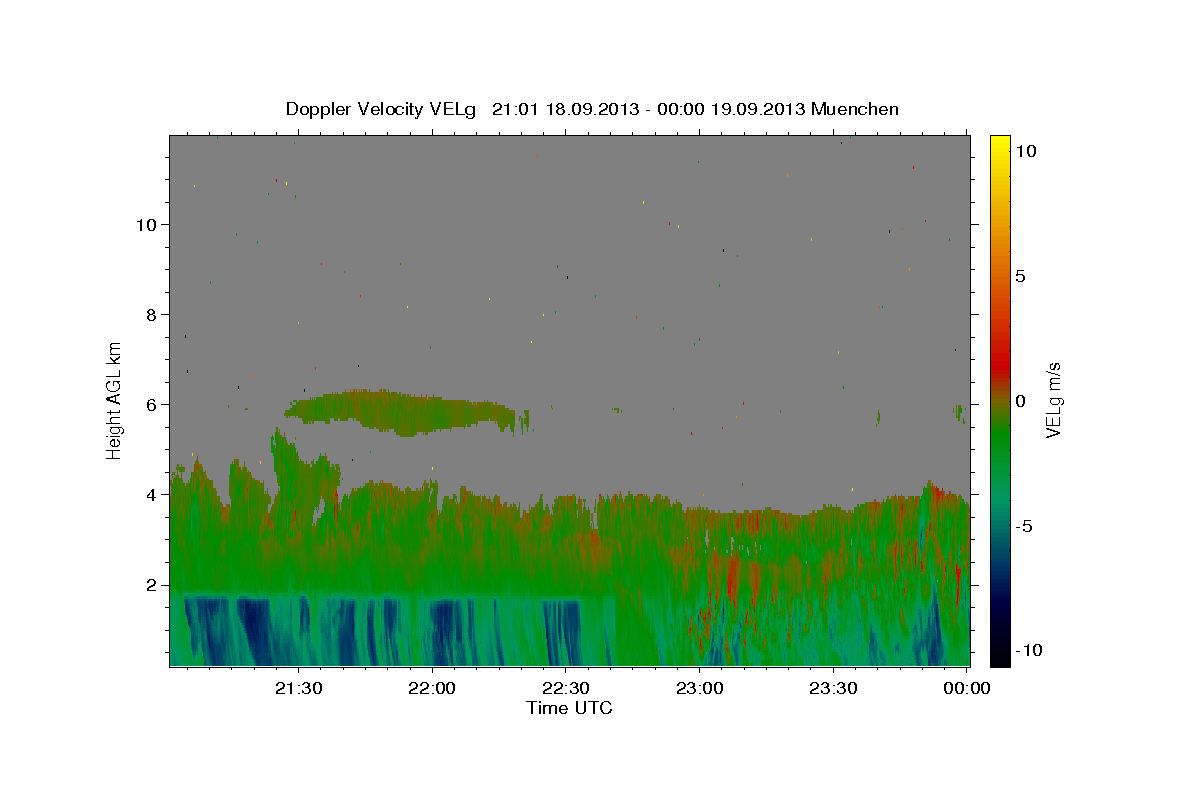Click the colorbar value -10 label

[x=1028, y=650]
